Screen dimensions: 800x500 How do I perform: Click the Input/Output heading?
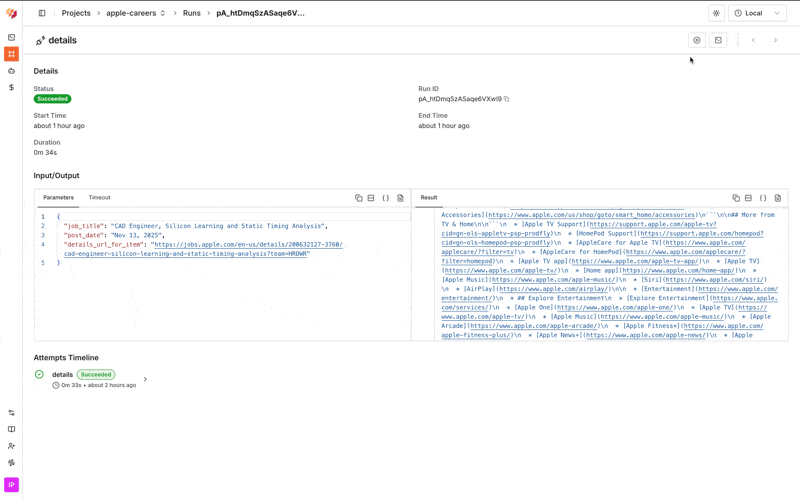click(x=57, y=176)
